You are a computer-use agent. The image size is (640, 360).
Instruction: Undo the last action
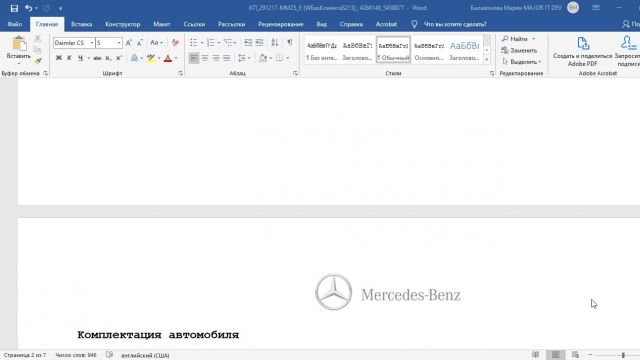(28, 8)
